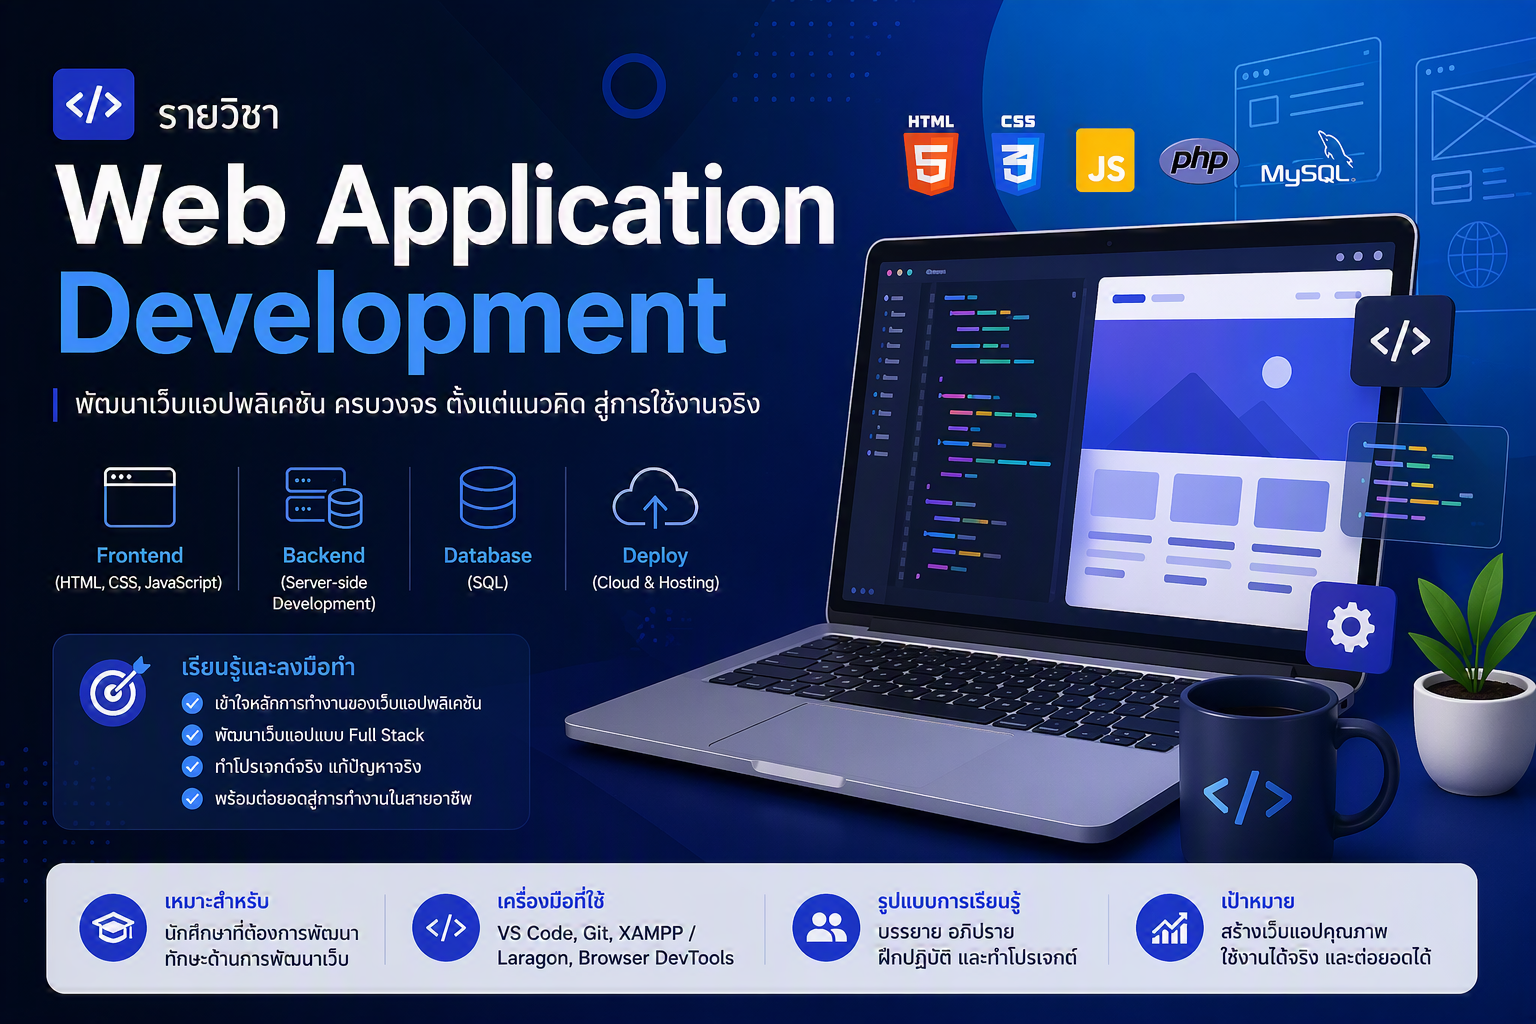The image size is (1536, 1024).
Task: Click the text "(Cloud & Hosting)"
Action: [x=655, y=582]
